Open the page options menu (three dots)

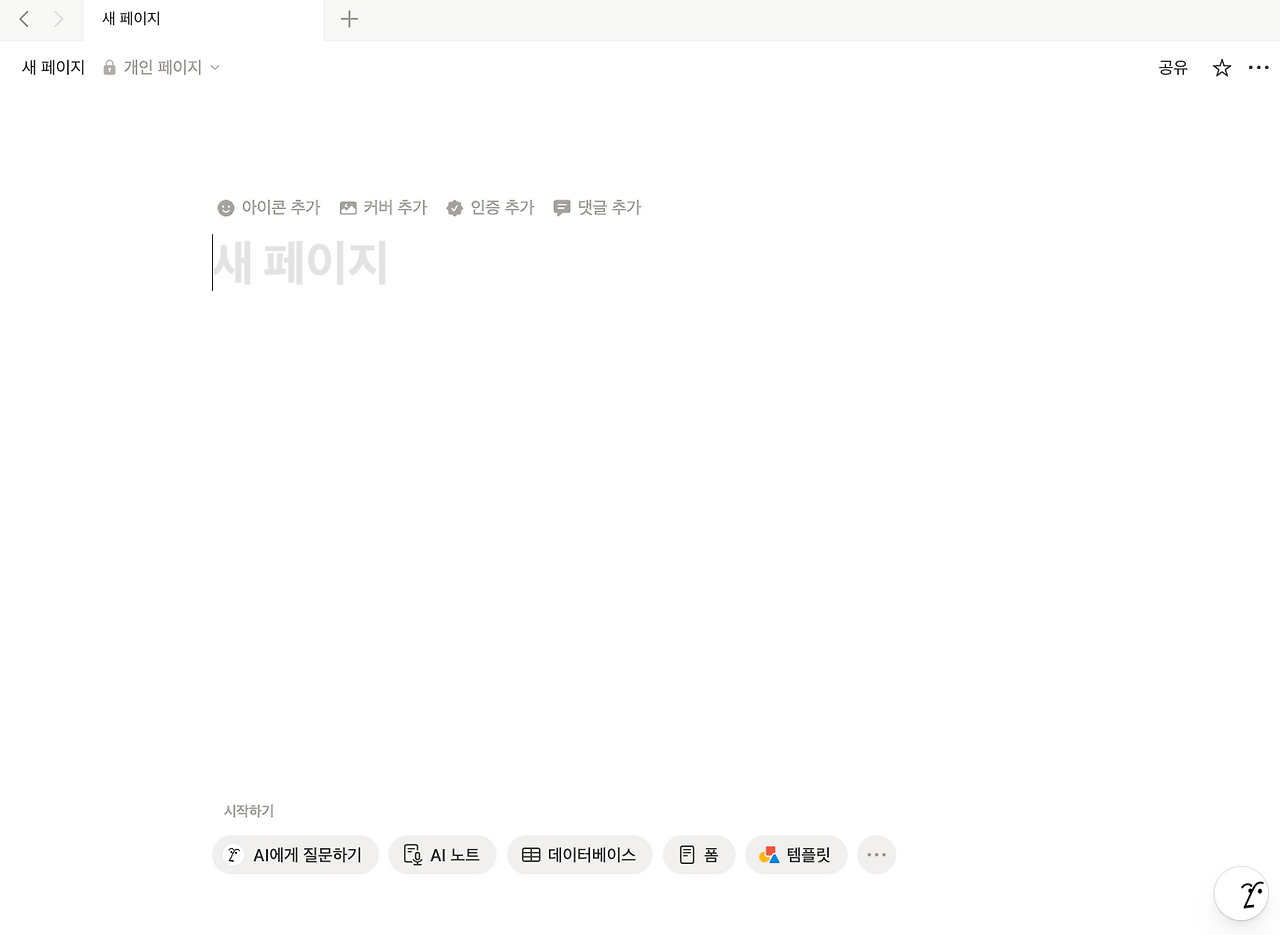(x=1258, y=67)
